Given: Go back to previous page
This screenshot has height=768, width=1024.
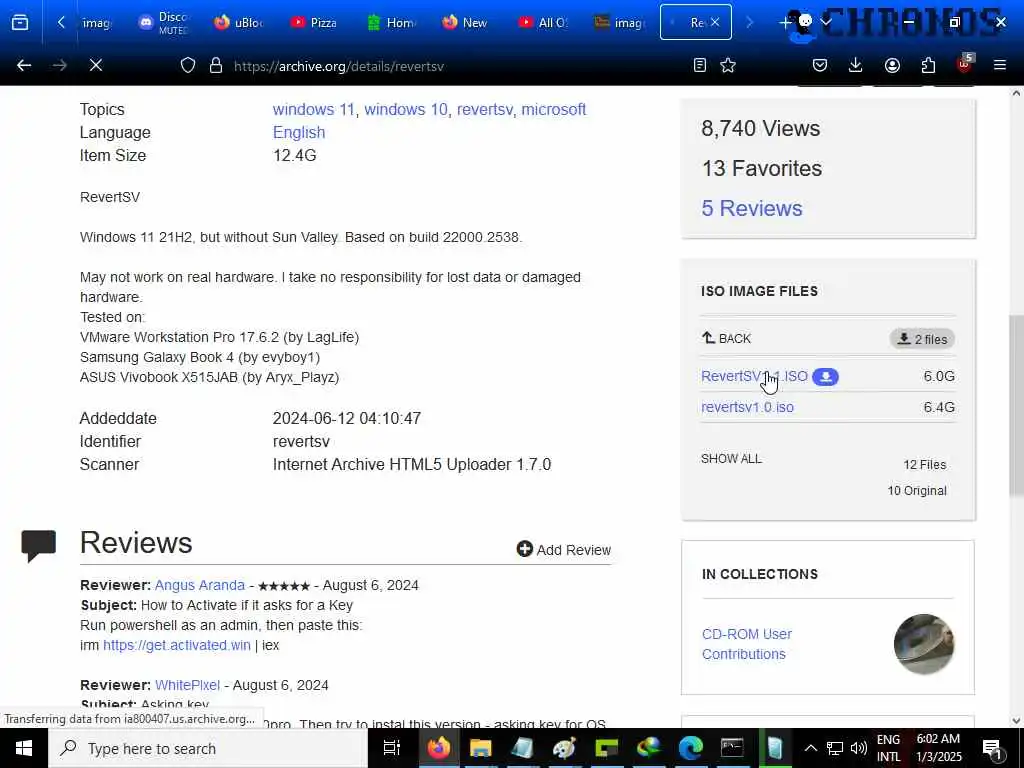Looking at the screenshot, I should pyautogui.click(x=24, y=65).
